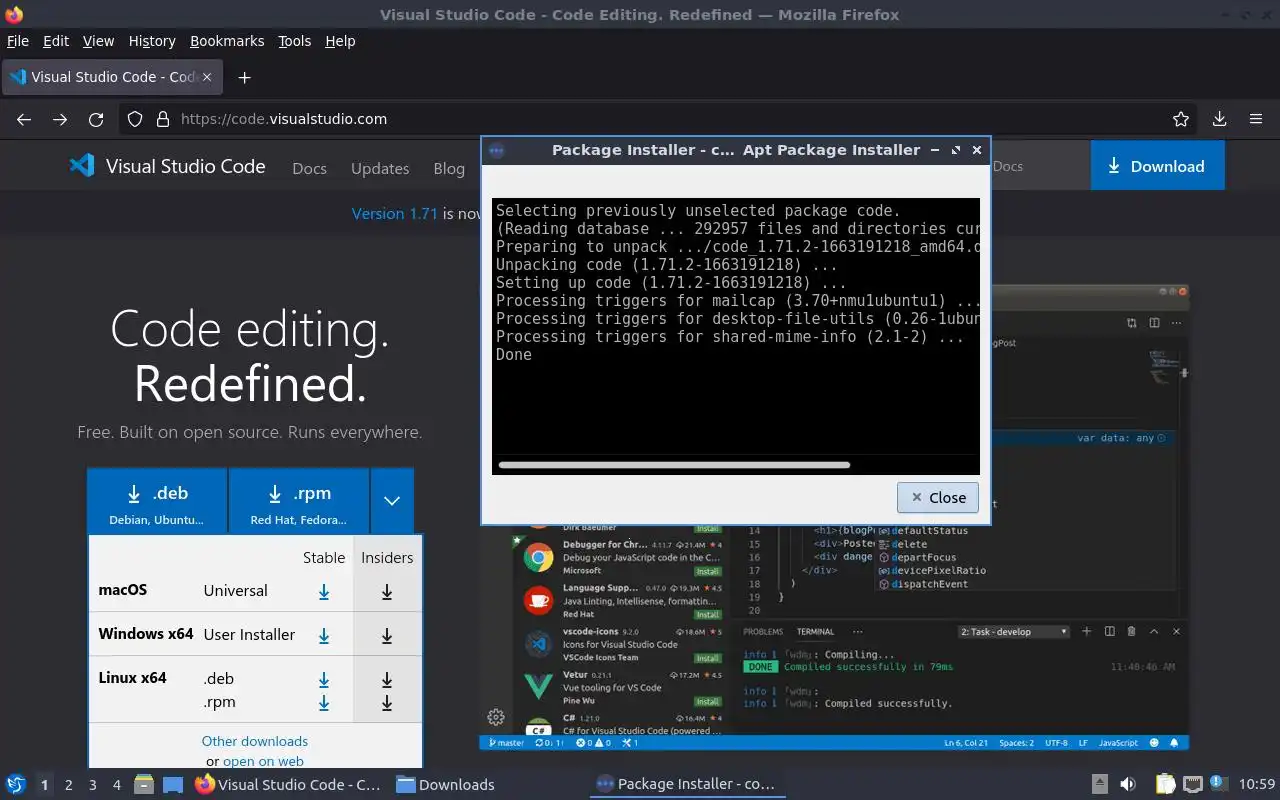This screenshot has width=1280, height=800.
Task: Switch to Downloads window in taskbar
Action: point(445,784)
